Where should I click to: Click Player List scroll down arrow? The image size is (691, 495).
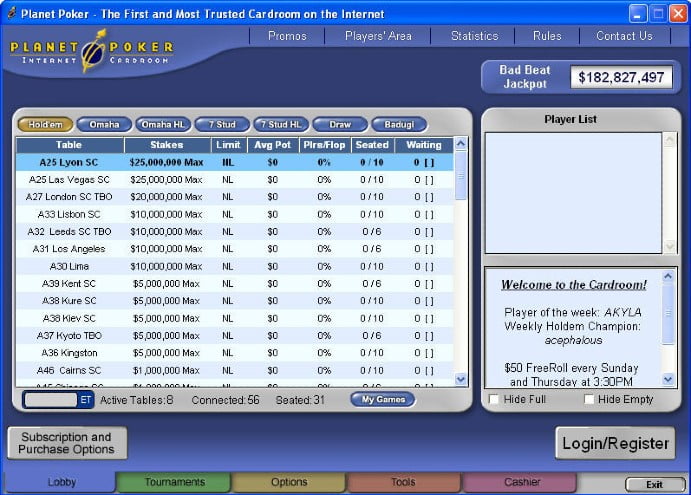point(669,246)
